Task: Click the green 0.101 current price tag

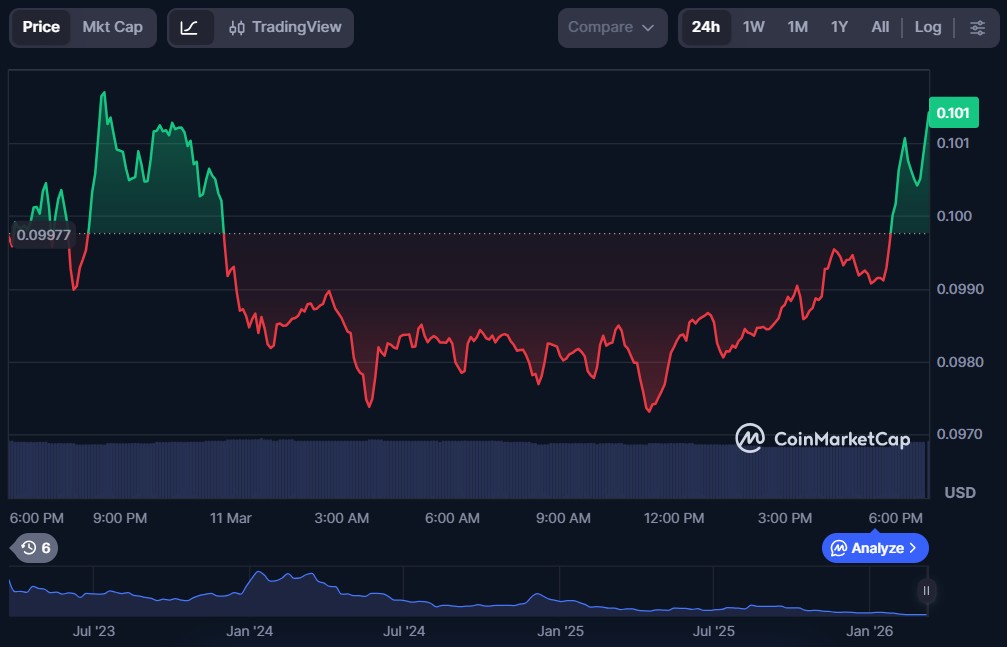Action: click(x=953, y=113)
